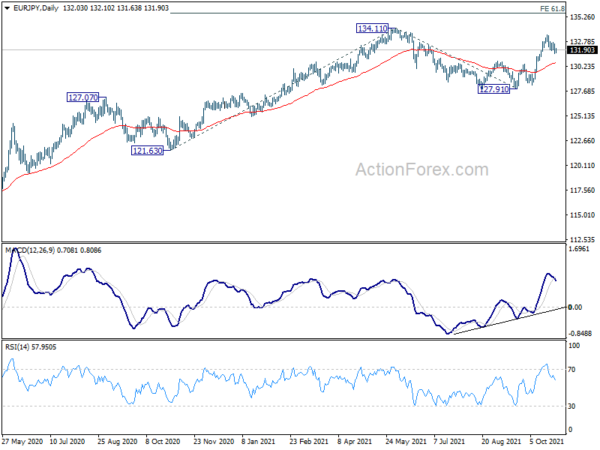Click the 127.910 price label
The height and width of the screenshot is (450, 600).
pyautogui.click(x=494, y=89)
